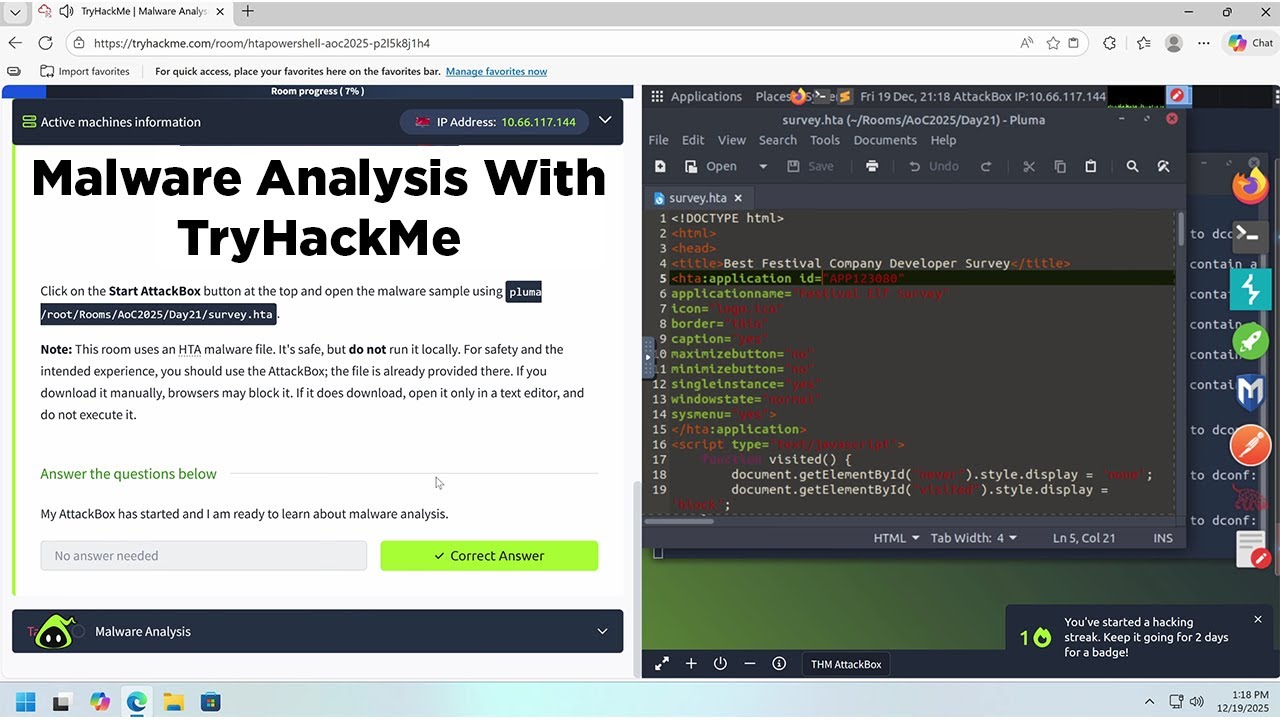Open the AttackBox Applications menu
The height and width of the screenshot is (720, 1280).
tap(697, 97)
